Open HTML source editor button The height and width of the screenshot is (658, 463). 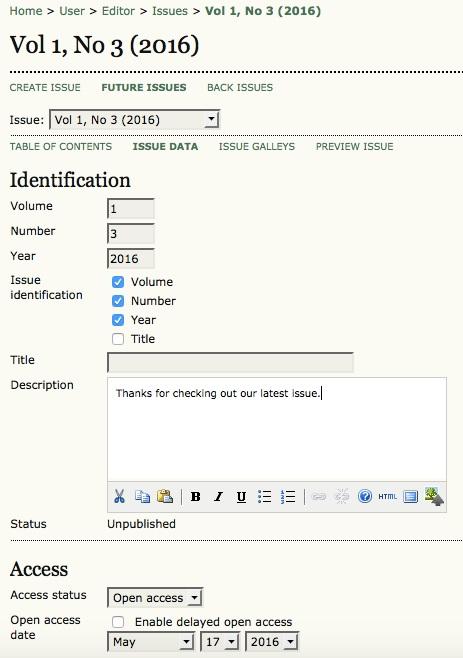[x=387, y=497]
